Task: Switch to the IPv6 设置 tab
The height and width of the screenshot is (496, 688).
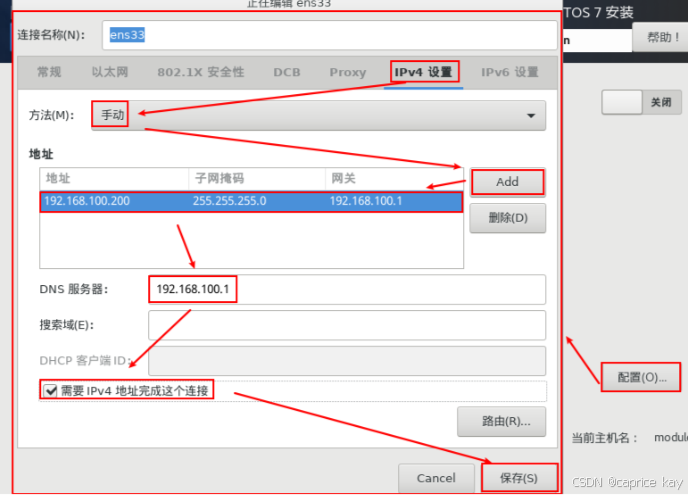Action: click(509, 72)
